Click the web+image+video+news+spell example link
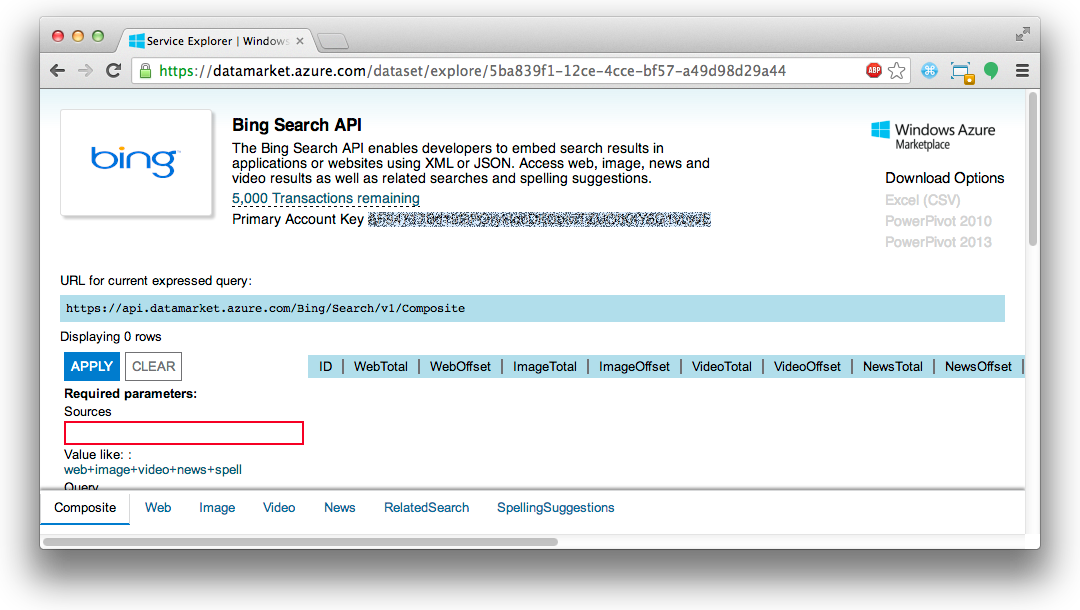Image resolution: width=1080 pixels, height=610 pixels. 153,470
